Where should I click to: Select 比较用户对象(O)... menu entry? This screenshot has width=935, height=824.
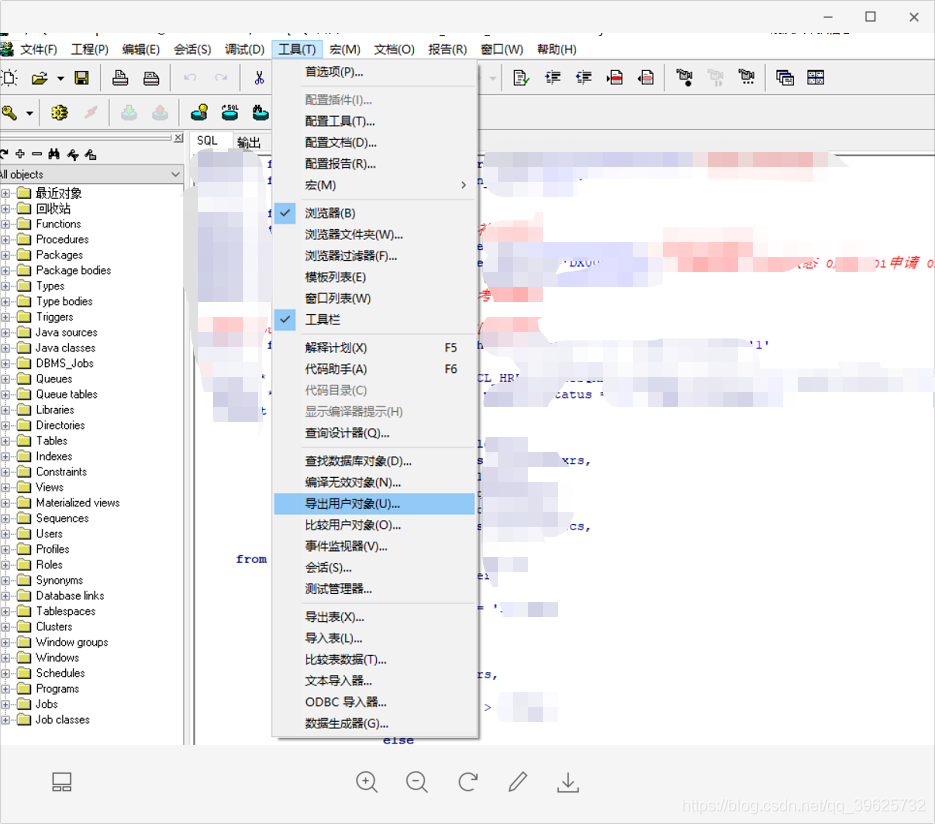[374, 525]
